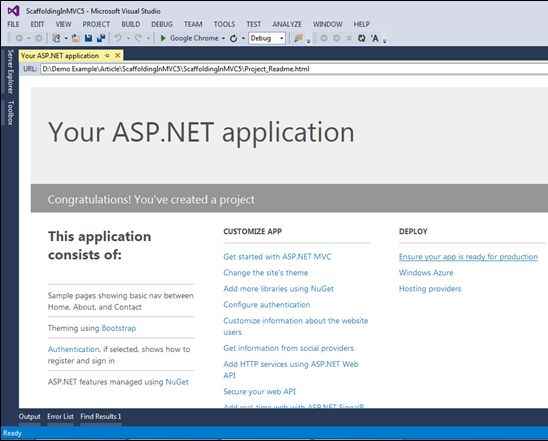This screenshot has height=441, width=548.
Task: Click the sync arrows icon near 'A
Action: (x=362, y=38)
